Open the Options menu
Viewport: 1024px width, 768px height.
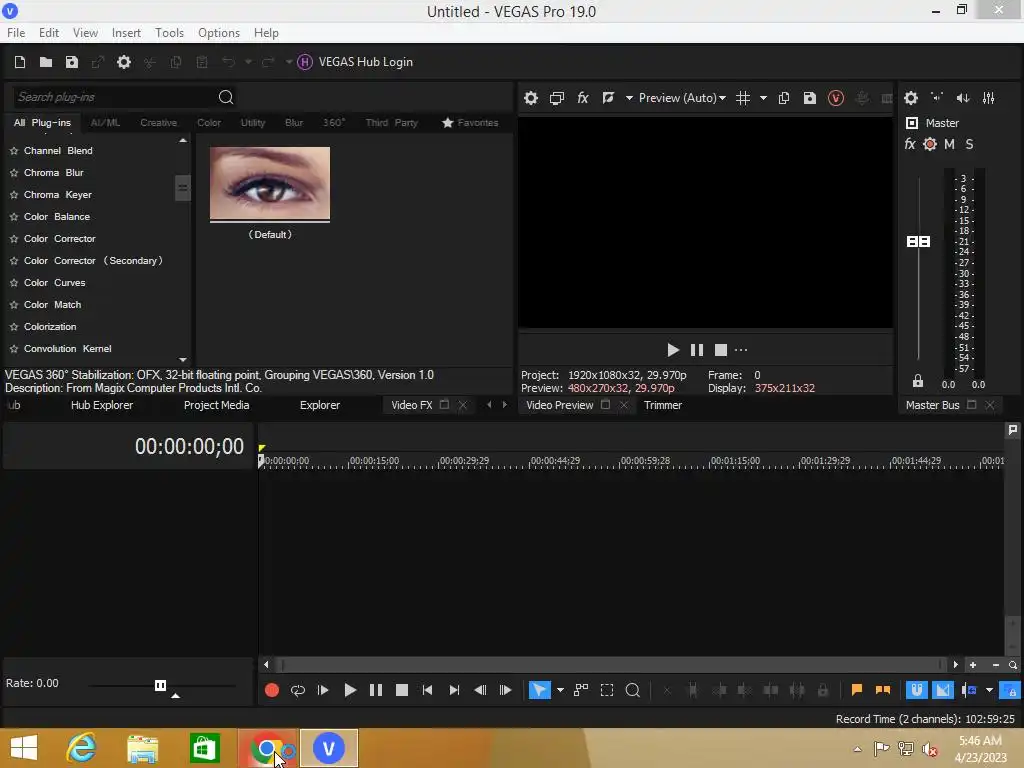pos(219,33)
